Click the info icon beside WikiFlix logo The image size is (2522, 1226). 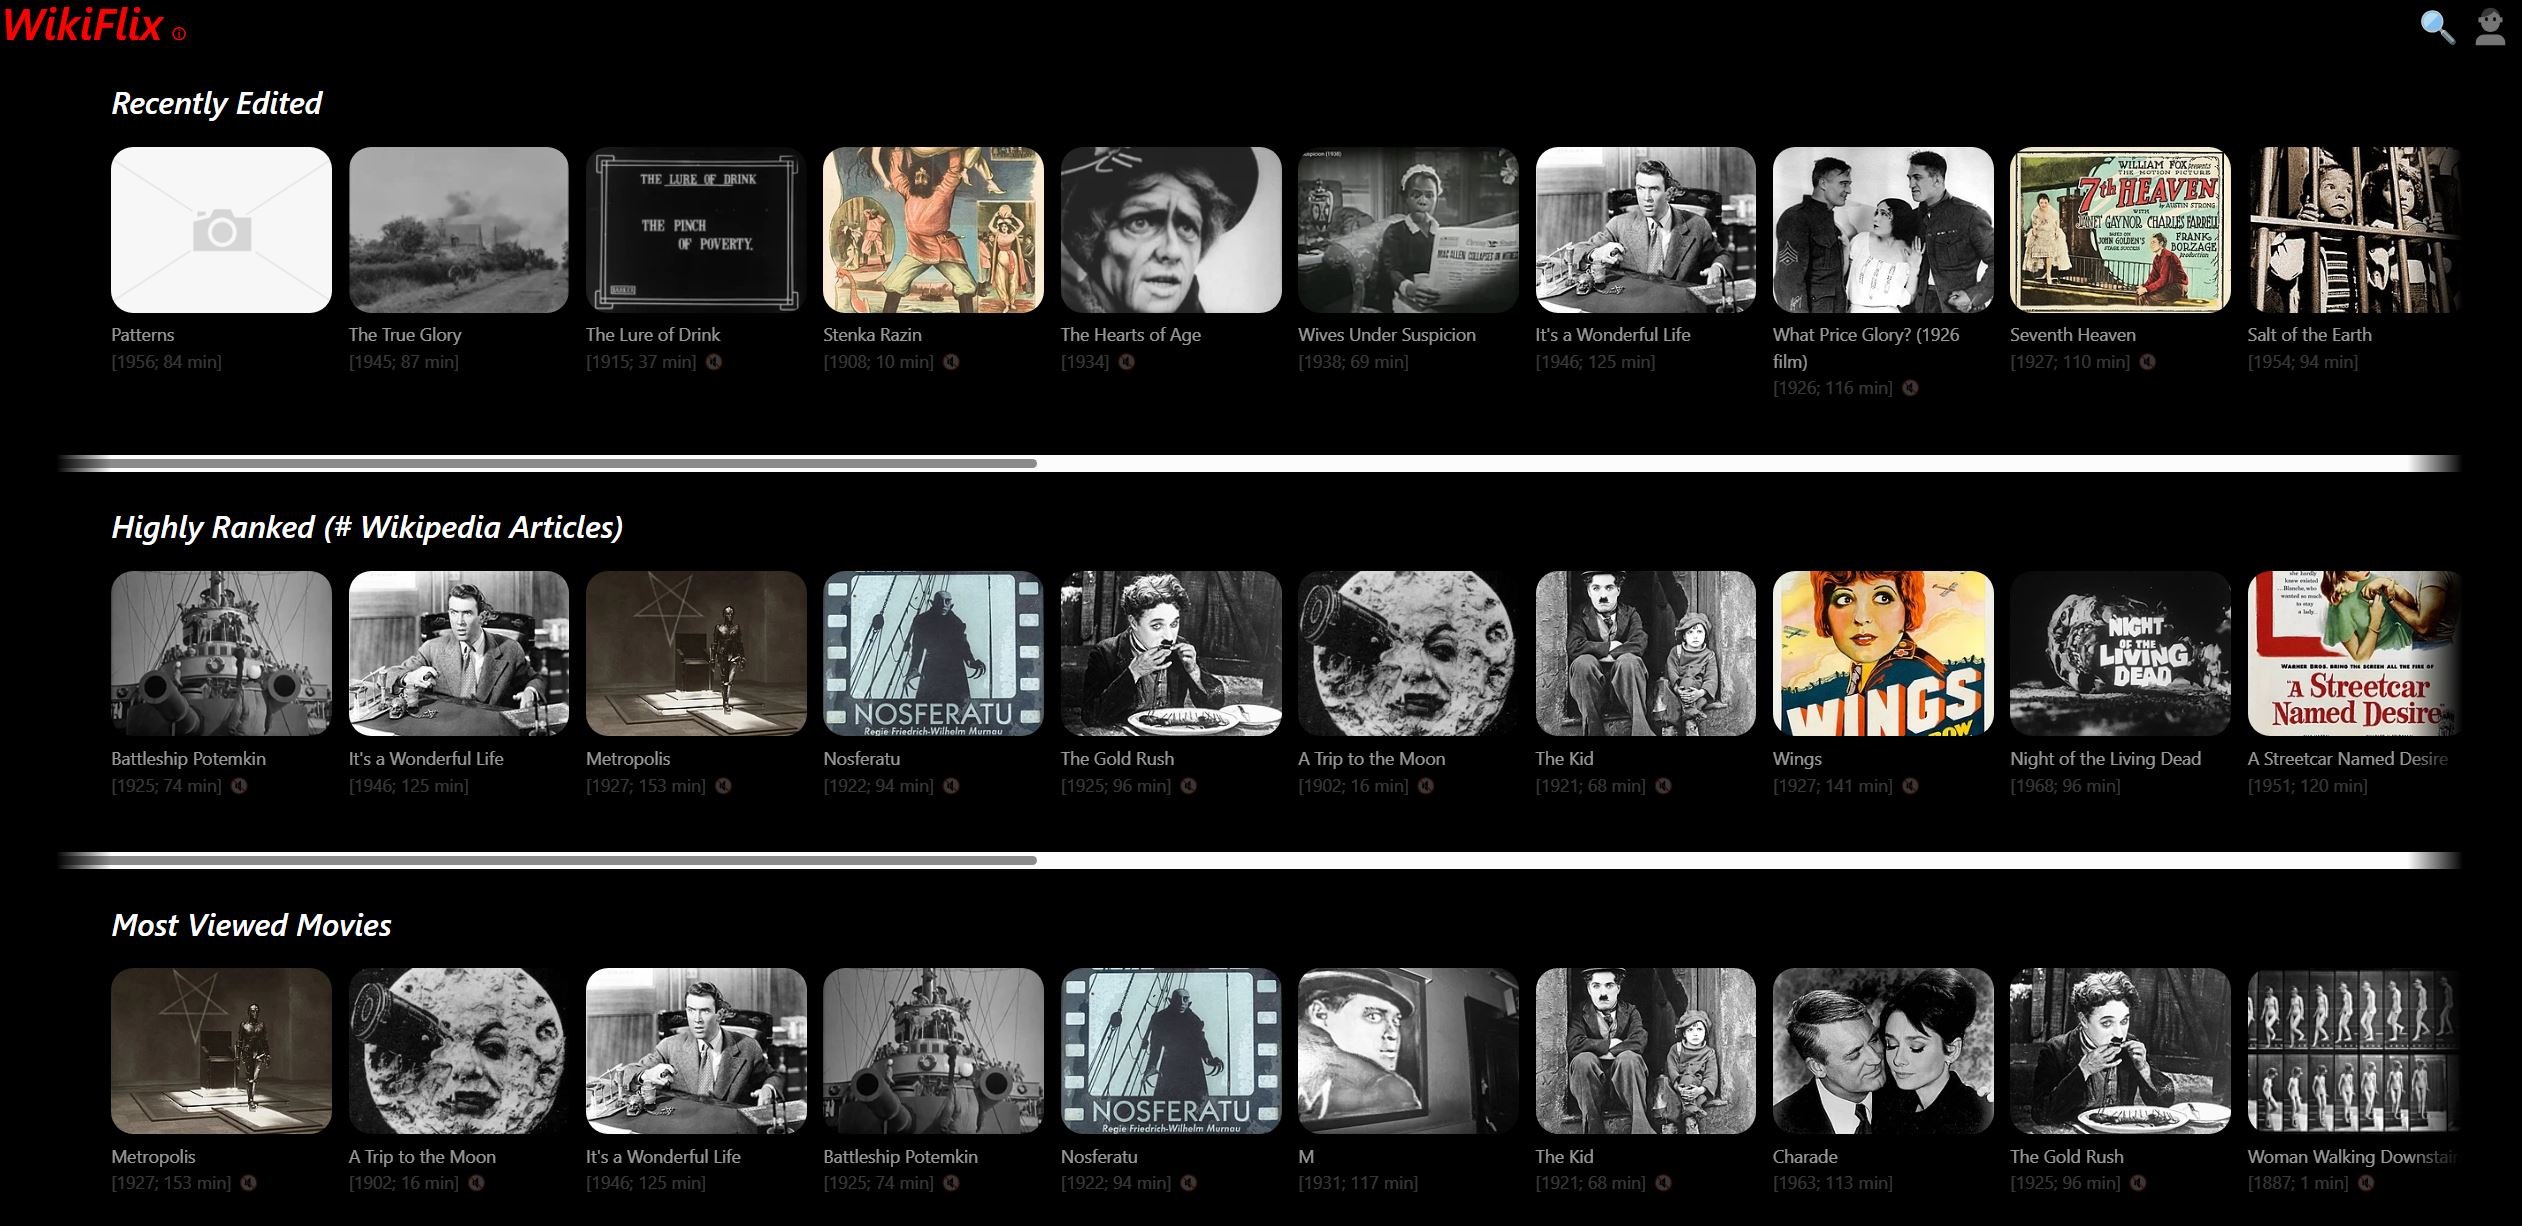[x=179, y=34]
